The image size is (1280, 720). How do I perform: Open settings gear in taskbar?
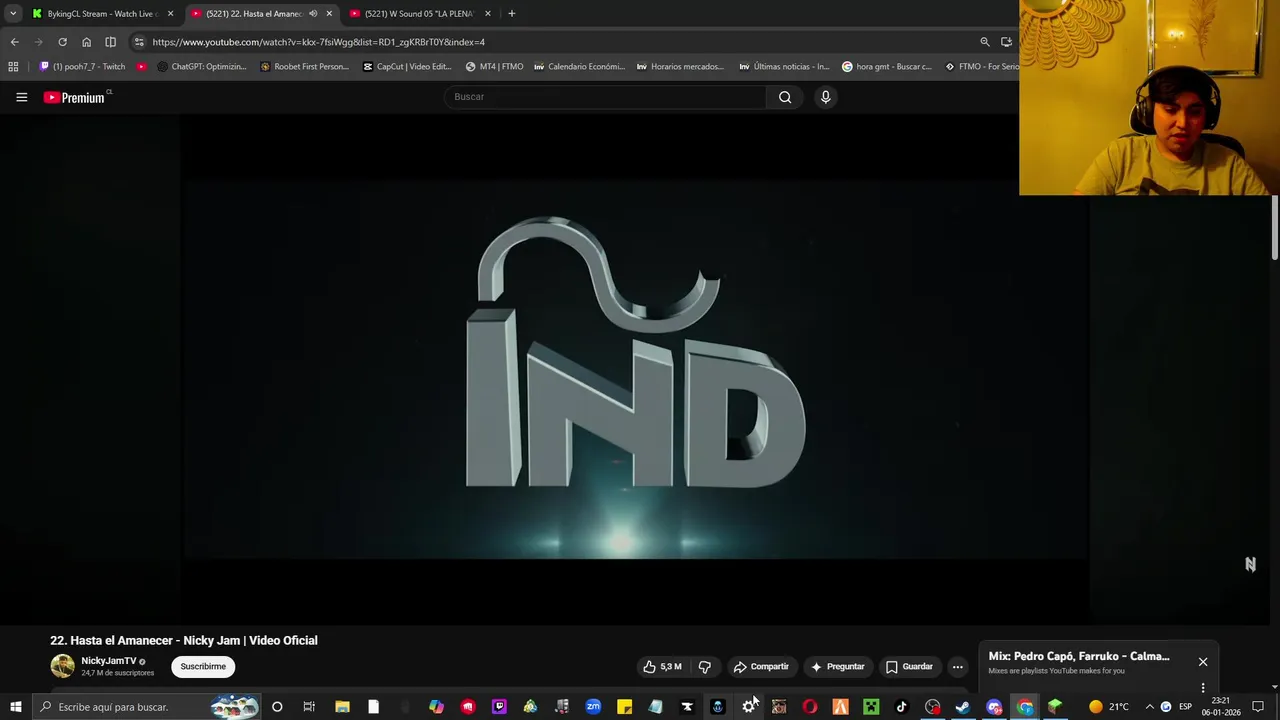(748, 707)
